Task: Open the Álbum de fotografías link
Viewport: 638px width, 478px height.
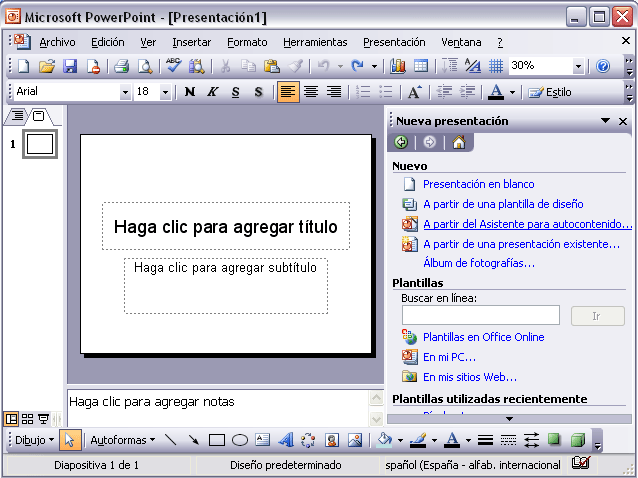Action: click(x=478, y=263)
